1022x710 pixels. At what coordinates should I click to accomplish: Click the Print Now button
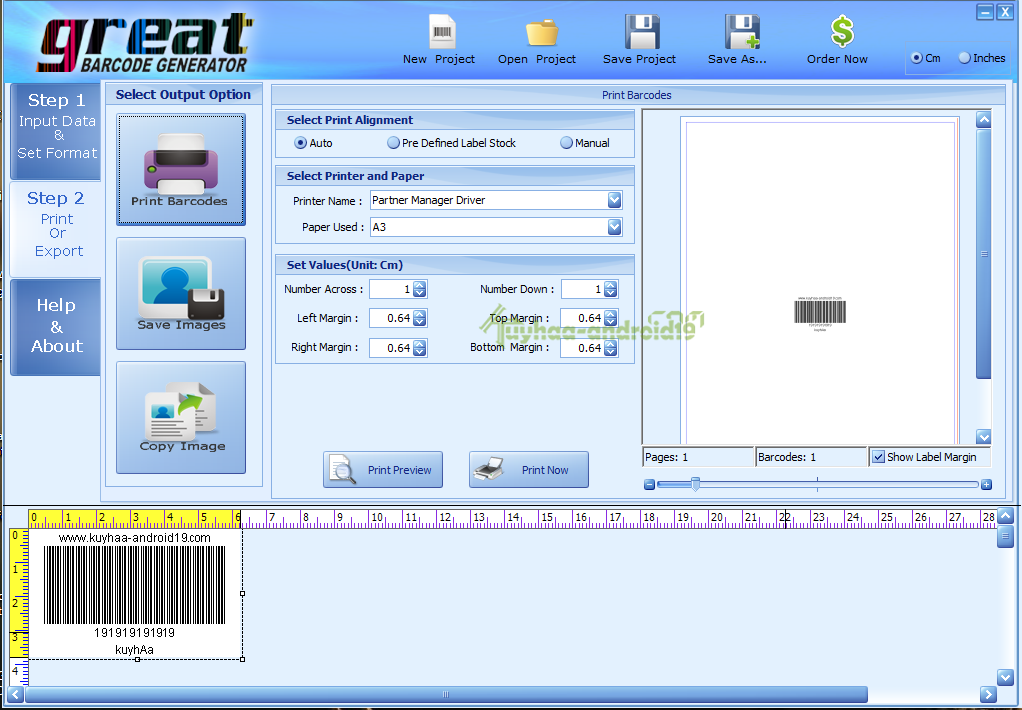coord(529,469)
